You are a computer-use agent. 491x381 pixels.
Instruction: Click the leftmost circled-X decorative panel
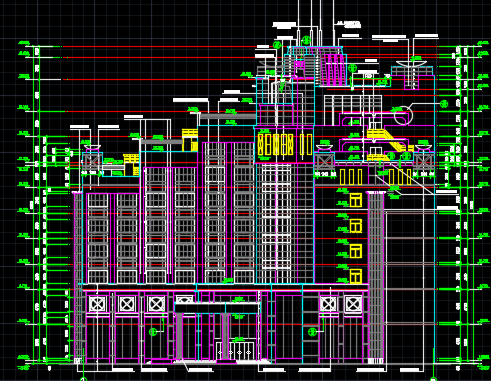click(97, 304)
